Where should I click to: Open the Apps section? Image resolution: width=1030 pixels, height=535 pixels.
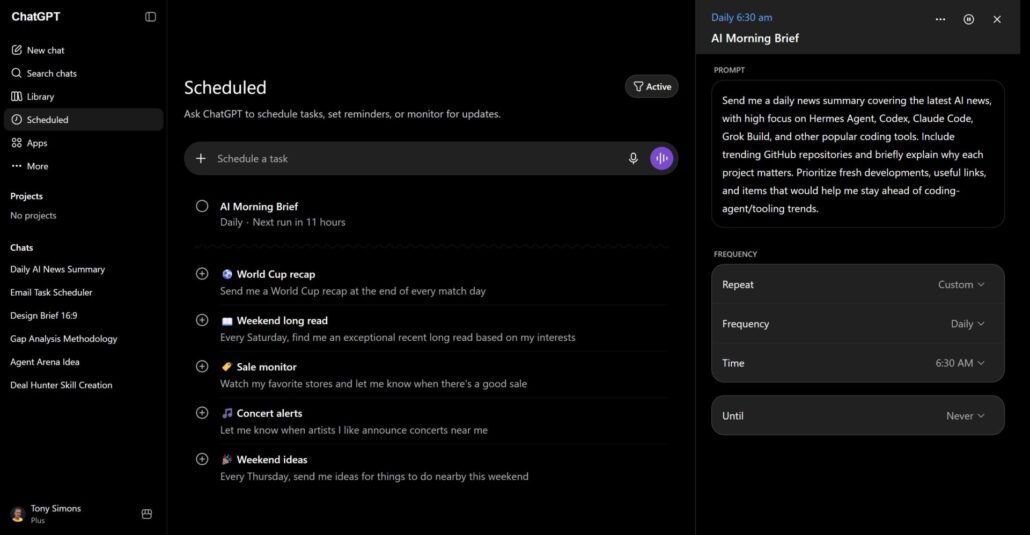(83, 143)
